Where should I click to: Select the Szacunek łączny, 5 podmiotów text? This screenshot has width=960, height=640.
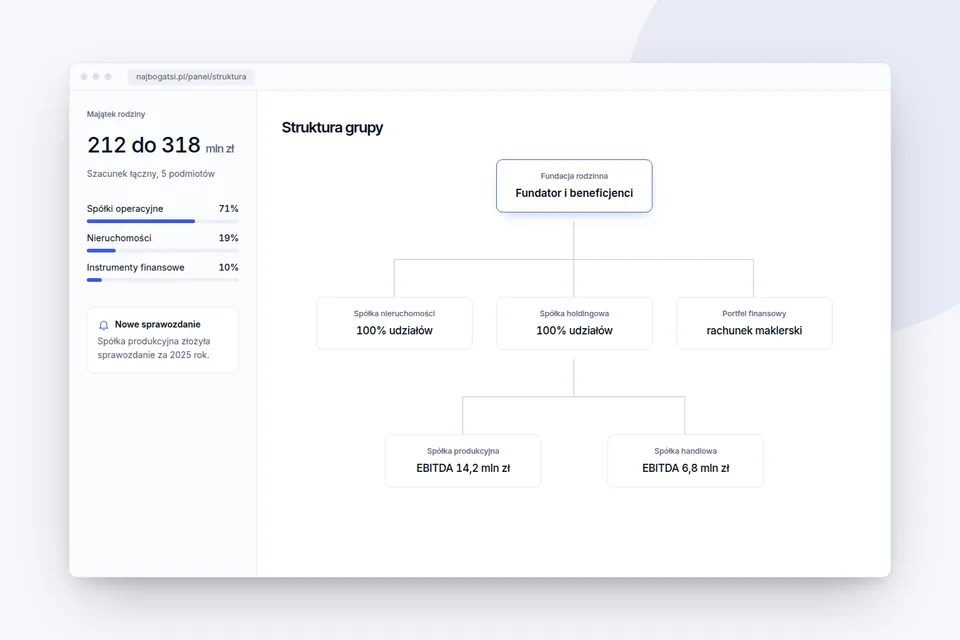click(x=151, y=174)
